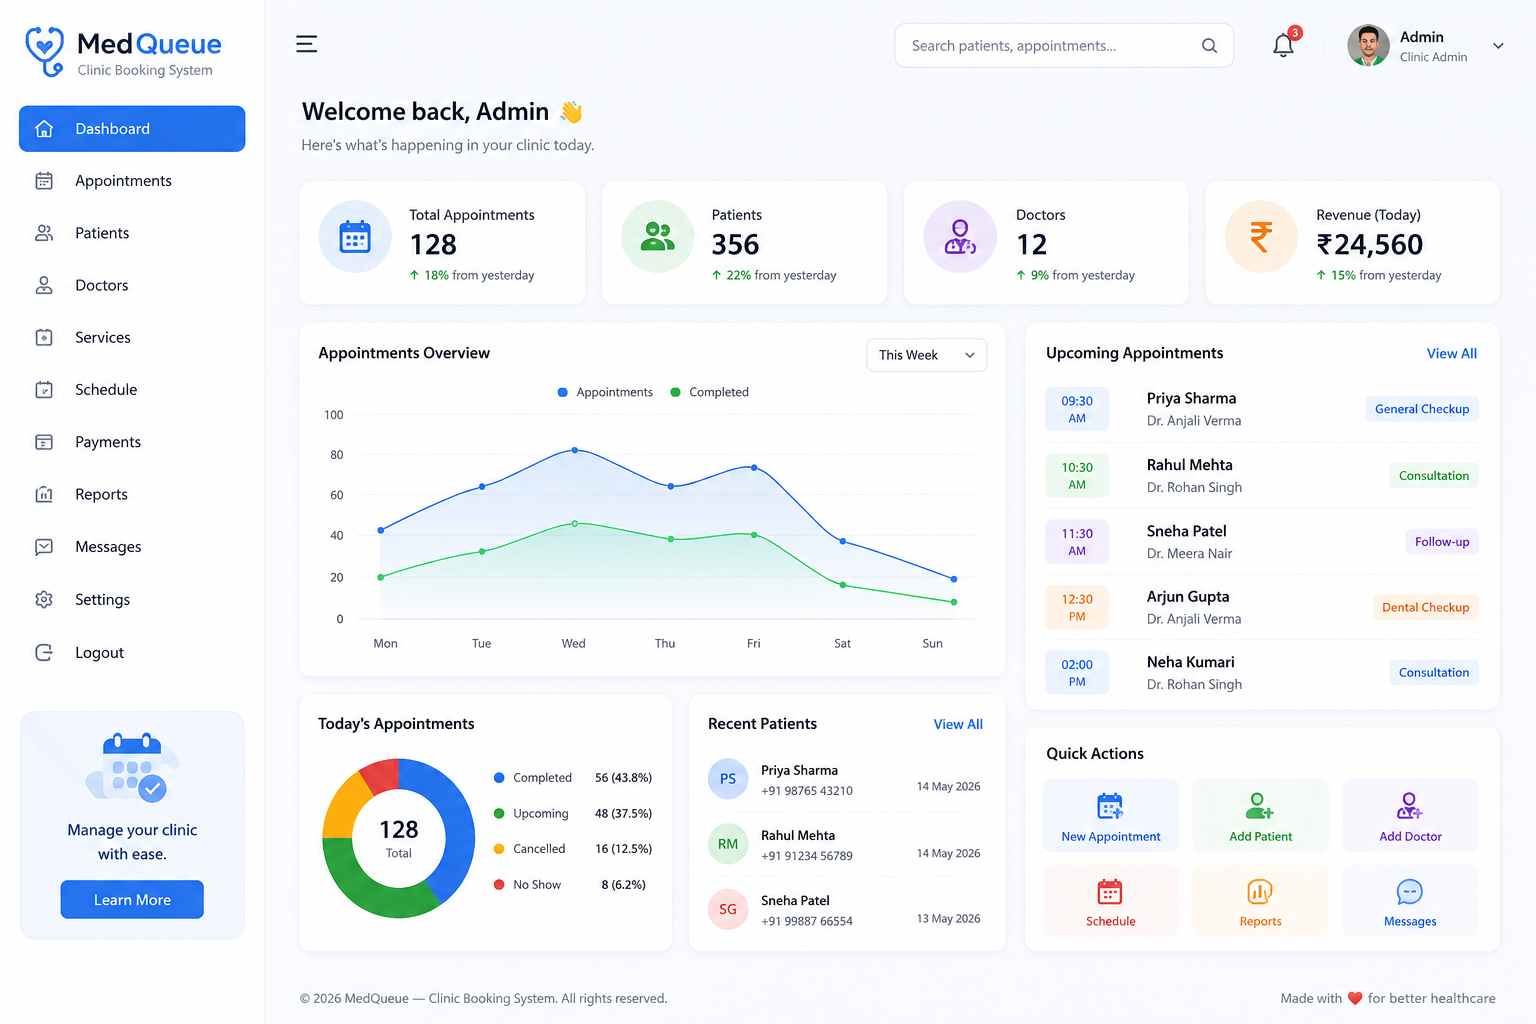
Task: Click View All for Recent Patients
Action: (958, 724)
